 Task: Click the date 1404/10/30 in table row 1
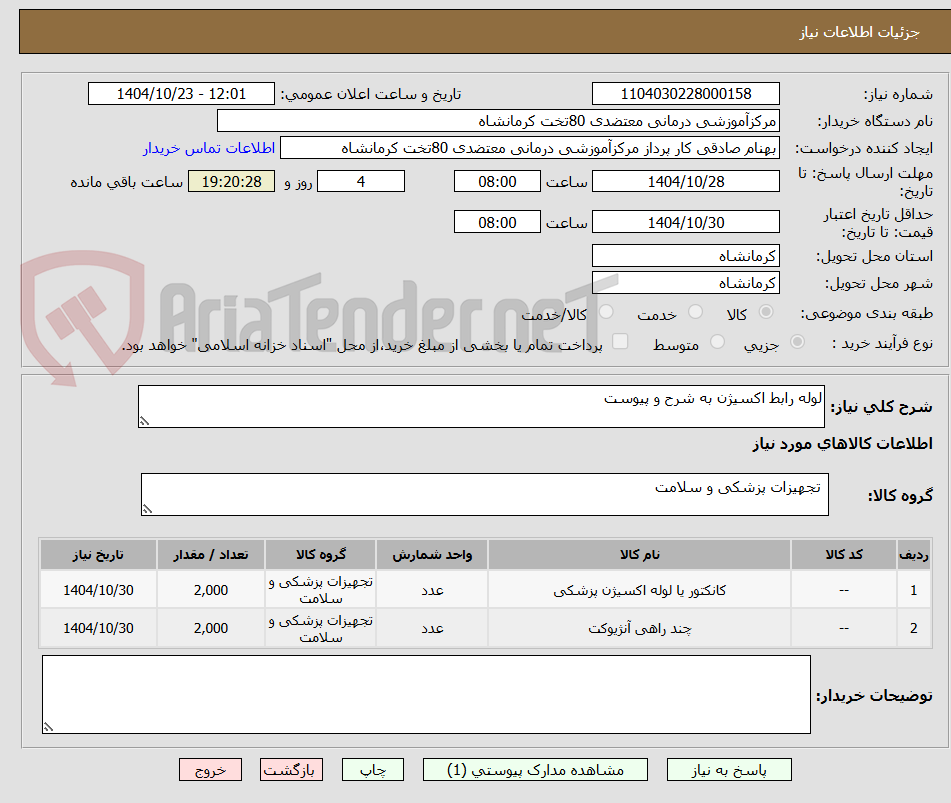(98, 590)
